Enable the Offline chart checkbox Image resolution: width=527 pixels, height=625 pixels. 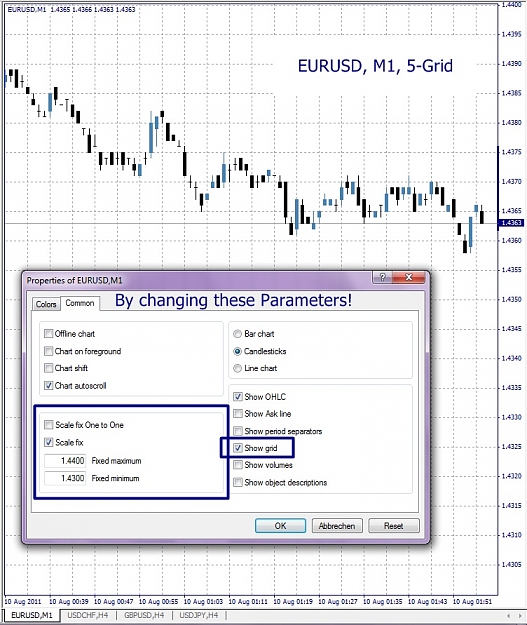click(x=49, y=333)
